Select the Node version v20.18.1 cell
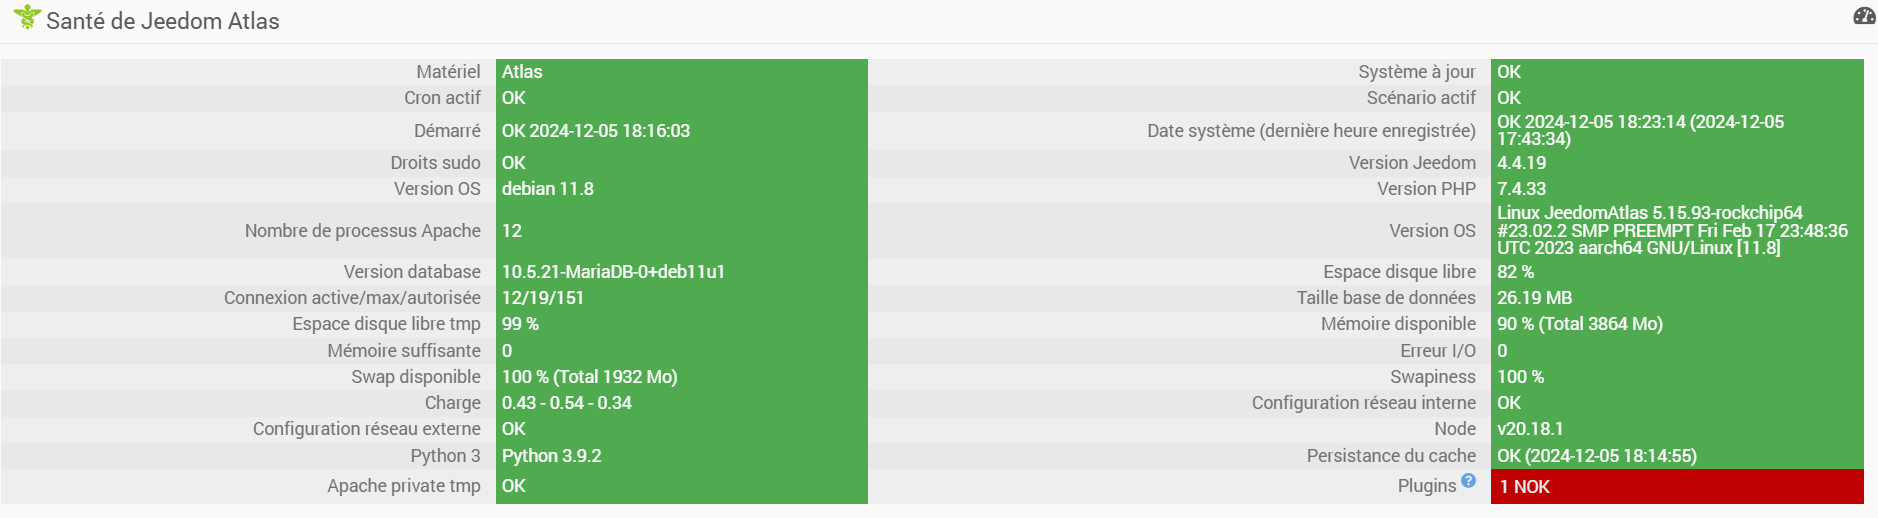This screenshot has width=1878, height=518. (x=1529, y=429)
